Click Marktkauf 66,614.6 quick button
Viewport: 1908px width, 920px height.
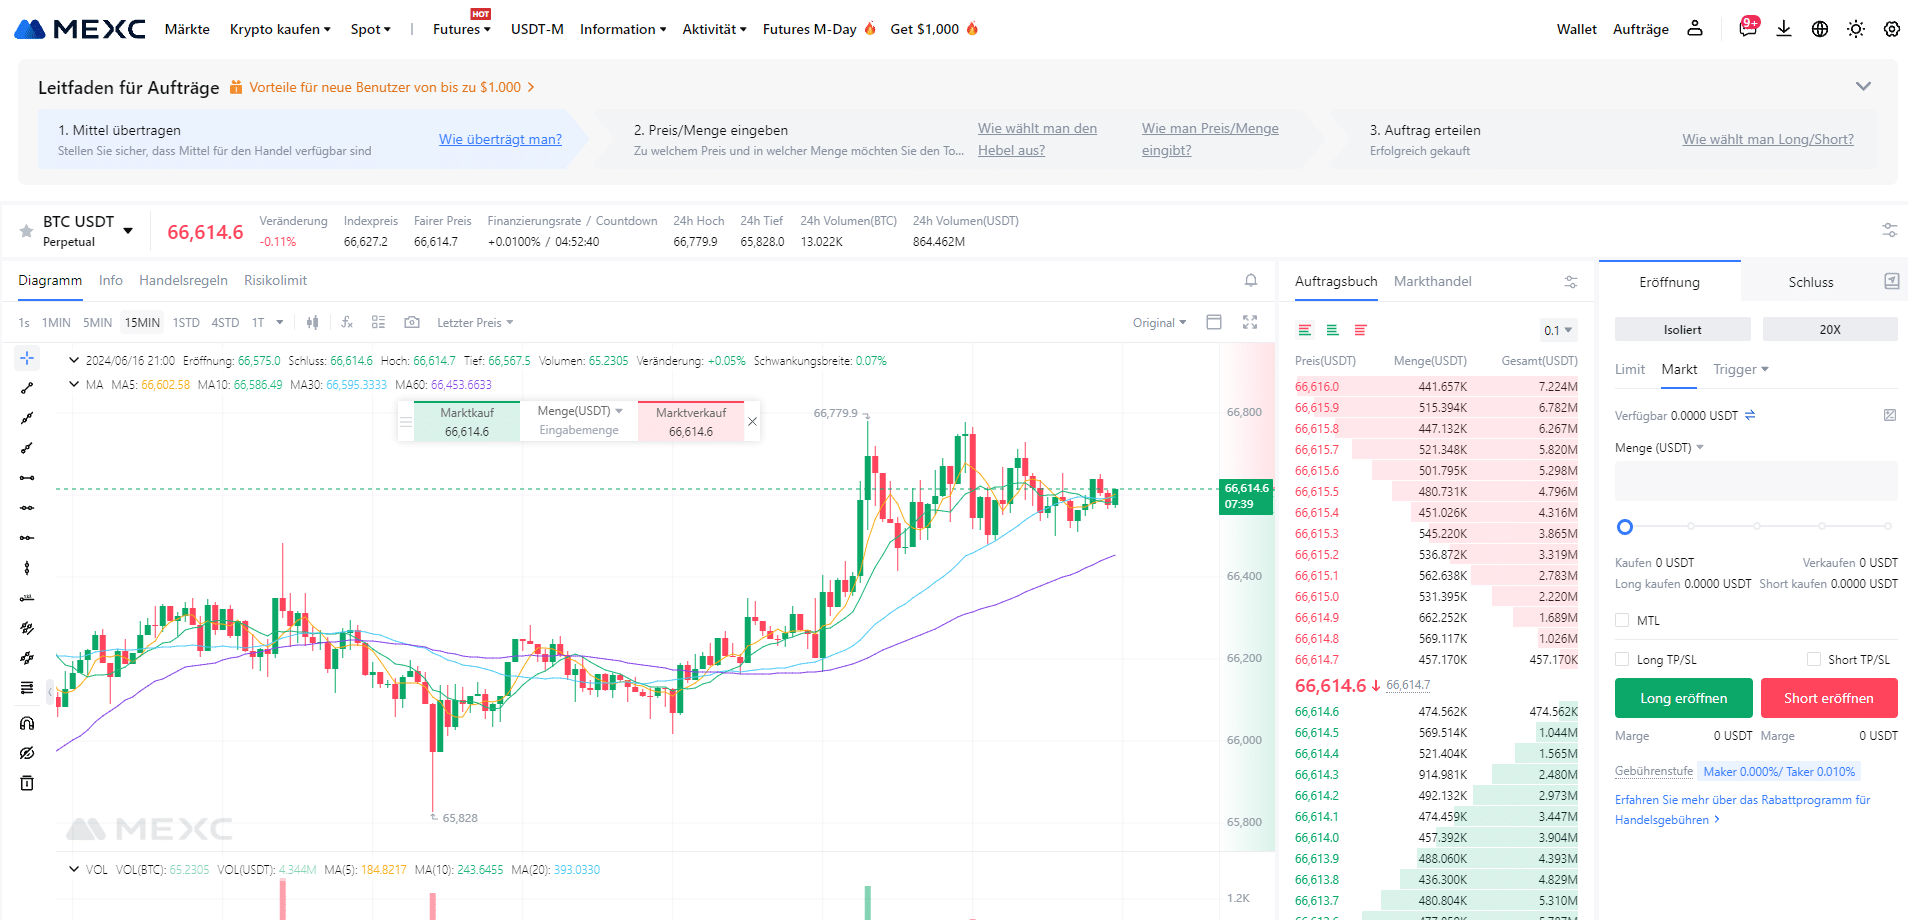pyautogui.click(x=467, y=421)
